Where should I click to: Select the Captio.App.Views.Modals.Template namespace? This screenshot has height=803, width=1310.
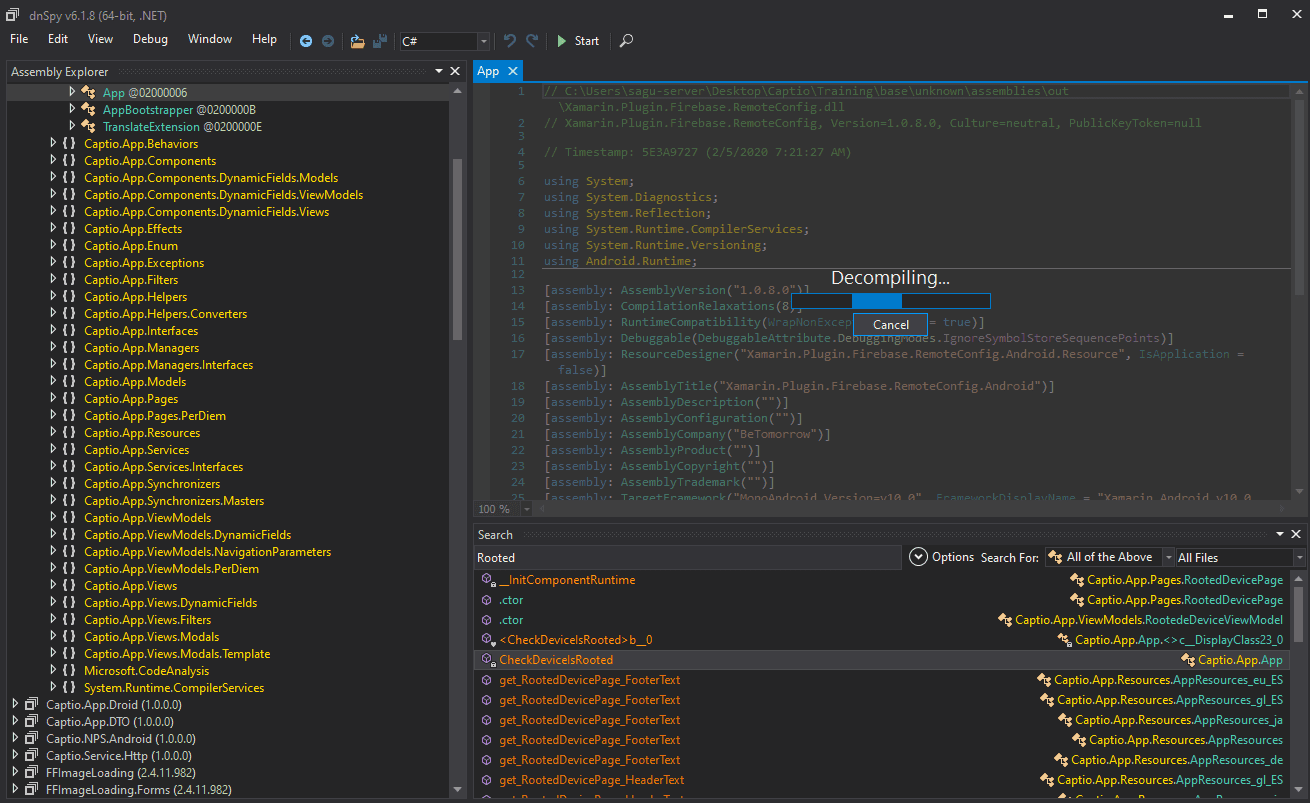[x=177, y=654]
